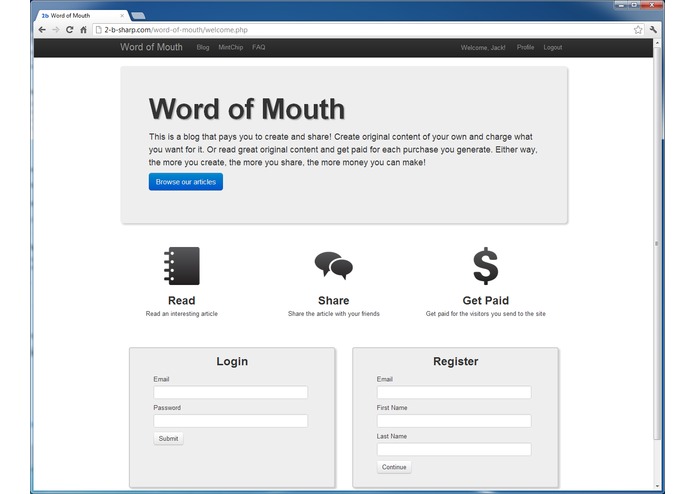Click the Browse our articles button
This screenshot has width=695, height=494.
(x=186, y=182)
